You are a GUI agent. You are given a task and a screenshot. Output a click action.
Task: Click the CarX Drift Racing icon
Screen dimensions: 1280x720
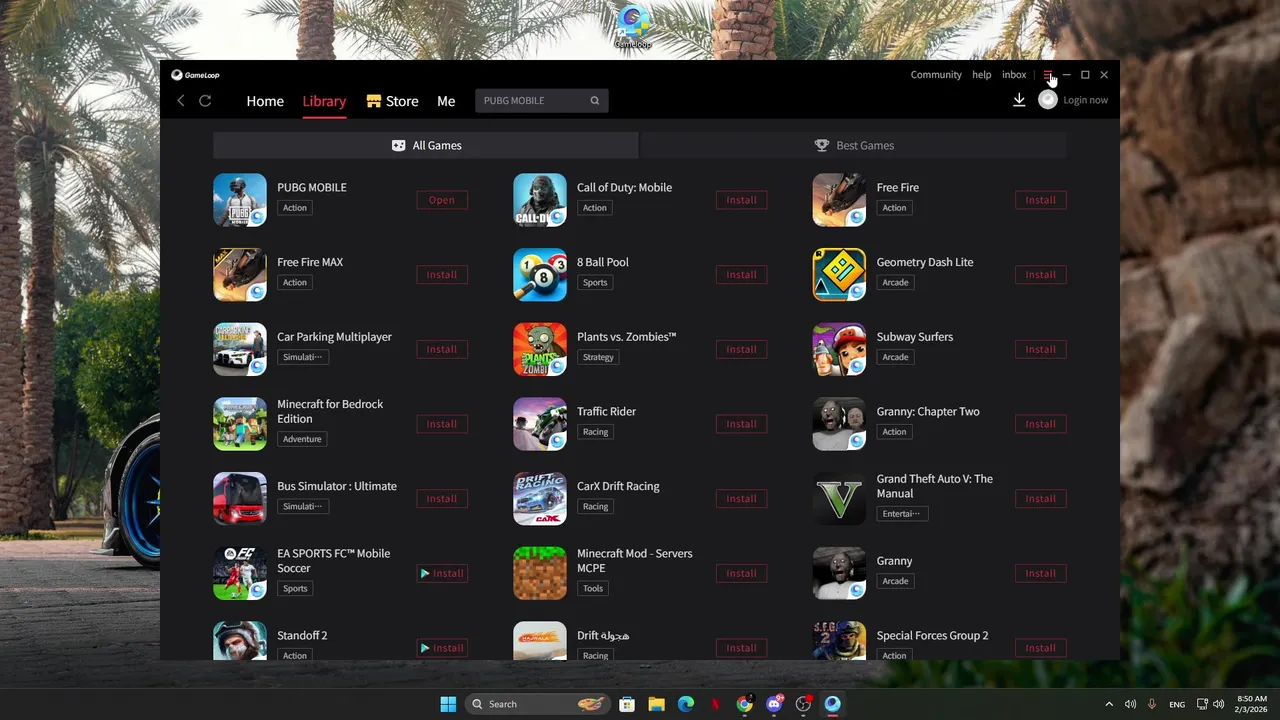point(540,498)
